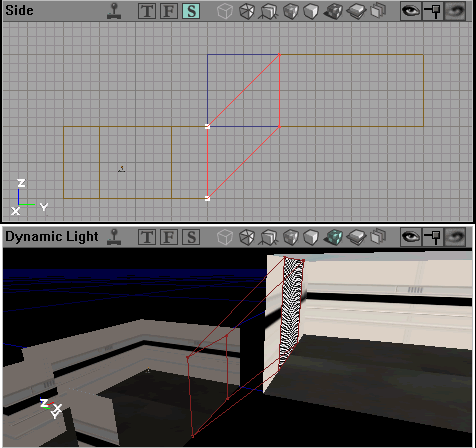
Task: Toggle realtime joystick icon in Side viewport
Action: pos(114,11)
